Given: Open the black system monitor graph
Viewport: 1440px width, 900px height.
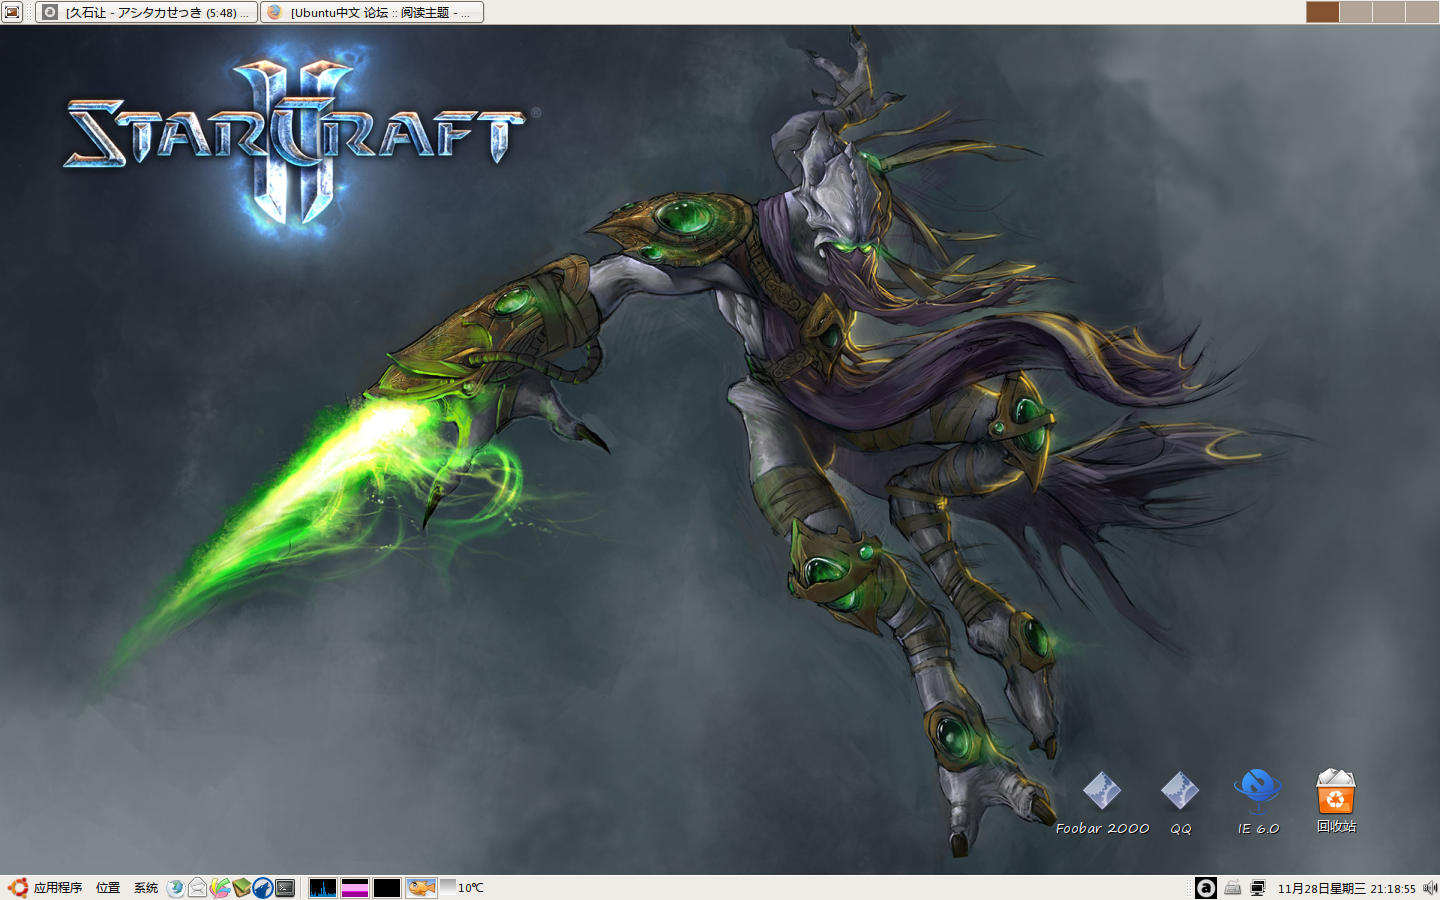Looking at the screenshot, I should [x=387, y=888].
